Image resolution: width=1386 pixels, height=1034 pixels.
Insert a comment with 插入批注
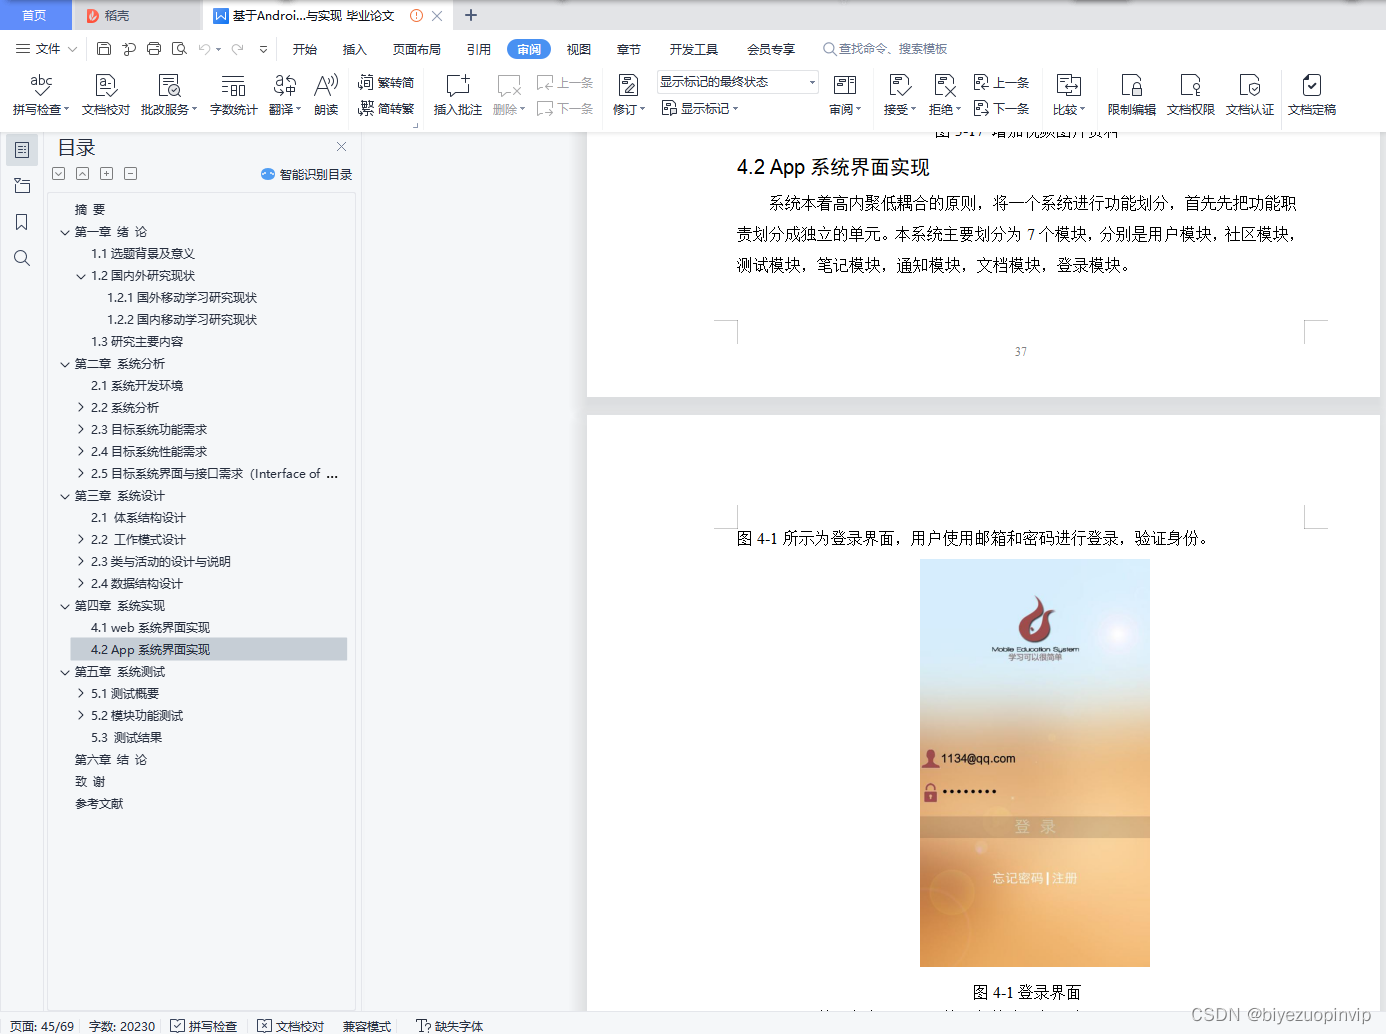(x=456, y=95)
